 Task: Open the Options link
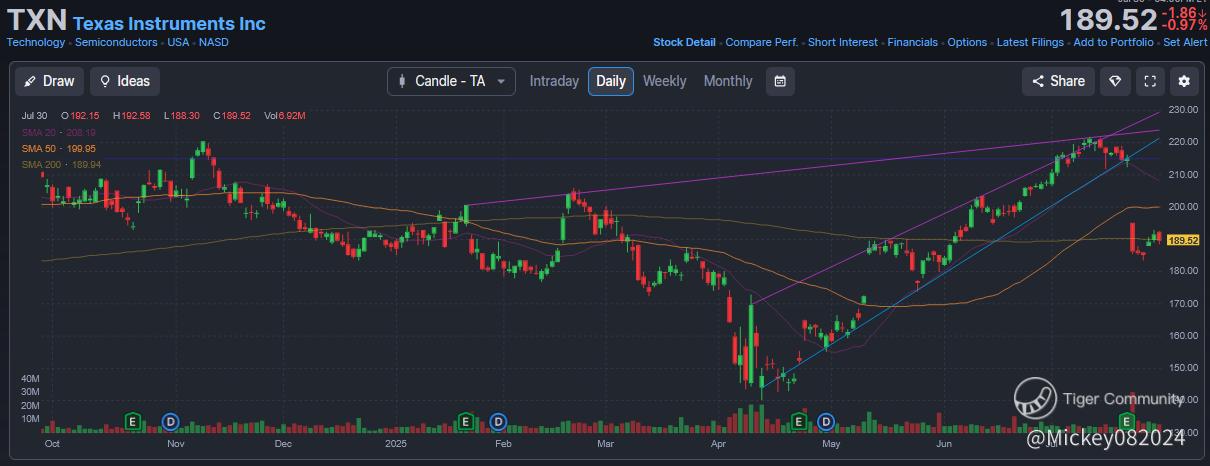pos(967,42)
